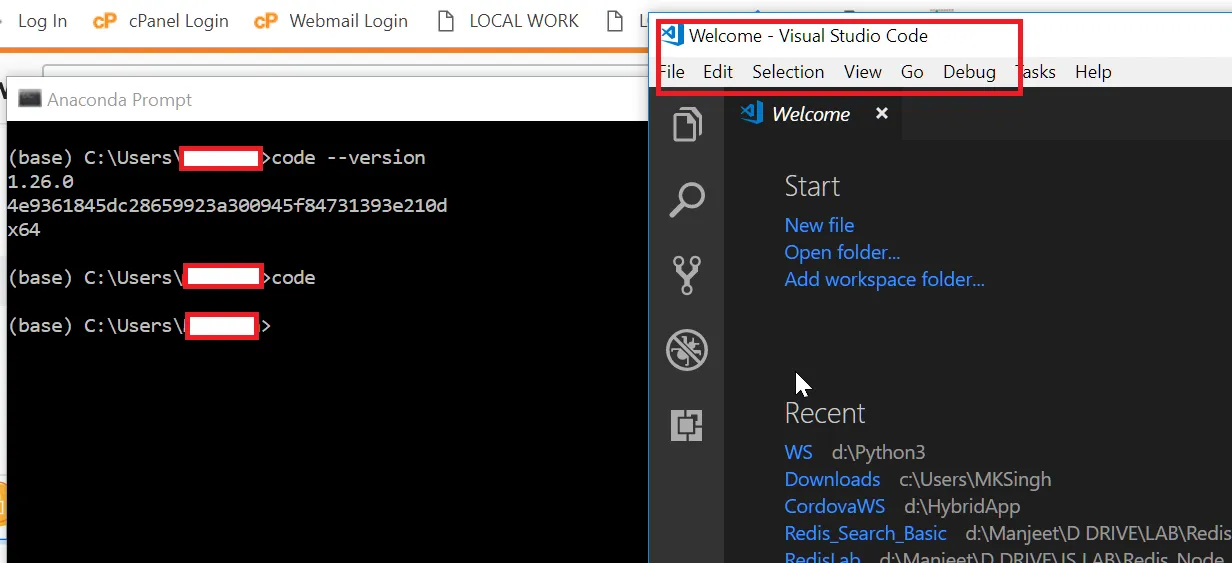Click the Open folder... link

[x=842, y=252]
